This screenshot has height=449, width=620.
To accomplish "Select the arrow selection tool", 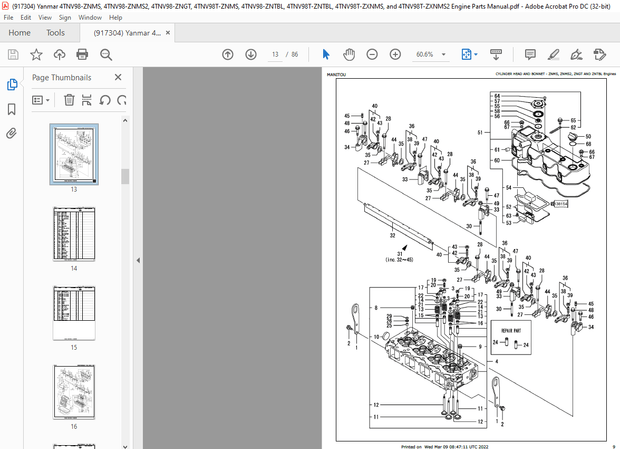I will 326,55.
